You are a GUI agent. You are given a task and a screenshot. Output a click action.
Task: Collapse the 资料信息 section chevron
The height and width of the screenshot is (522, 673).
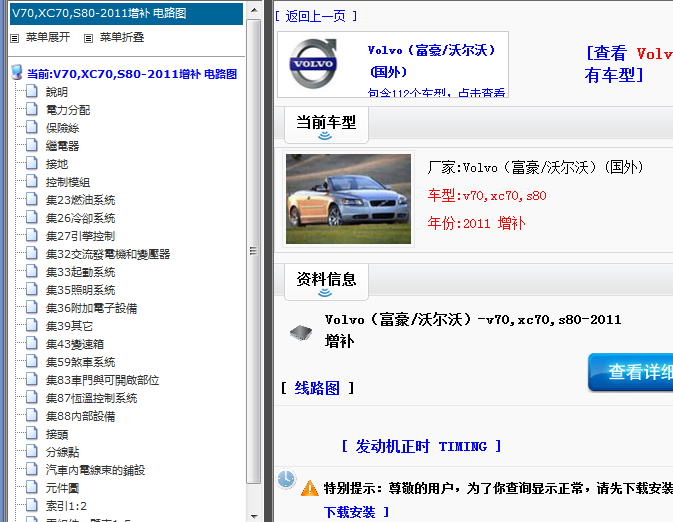[x=325, y=293]
